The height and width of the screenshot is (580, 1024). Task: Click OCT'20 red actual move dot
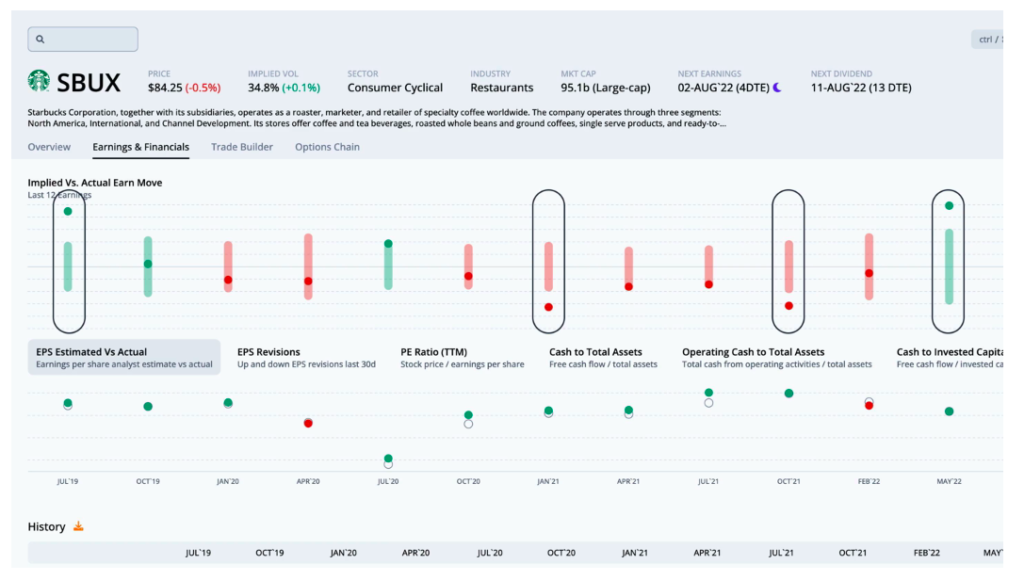pyautogui.click(x=468, y=276)
